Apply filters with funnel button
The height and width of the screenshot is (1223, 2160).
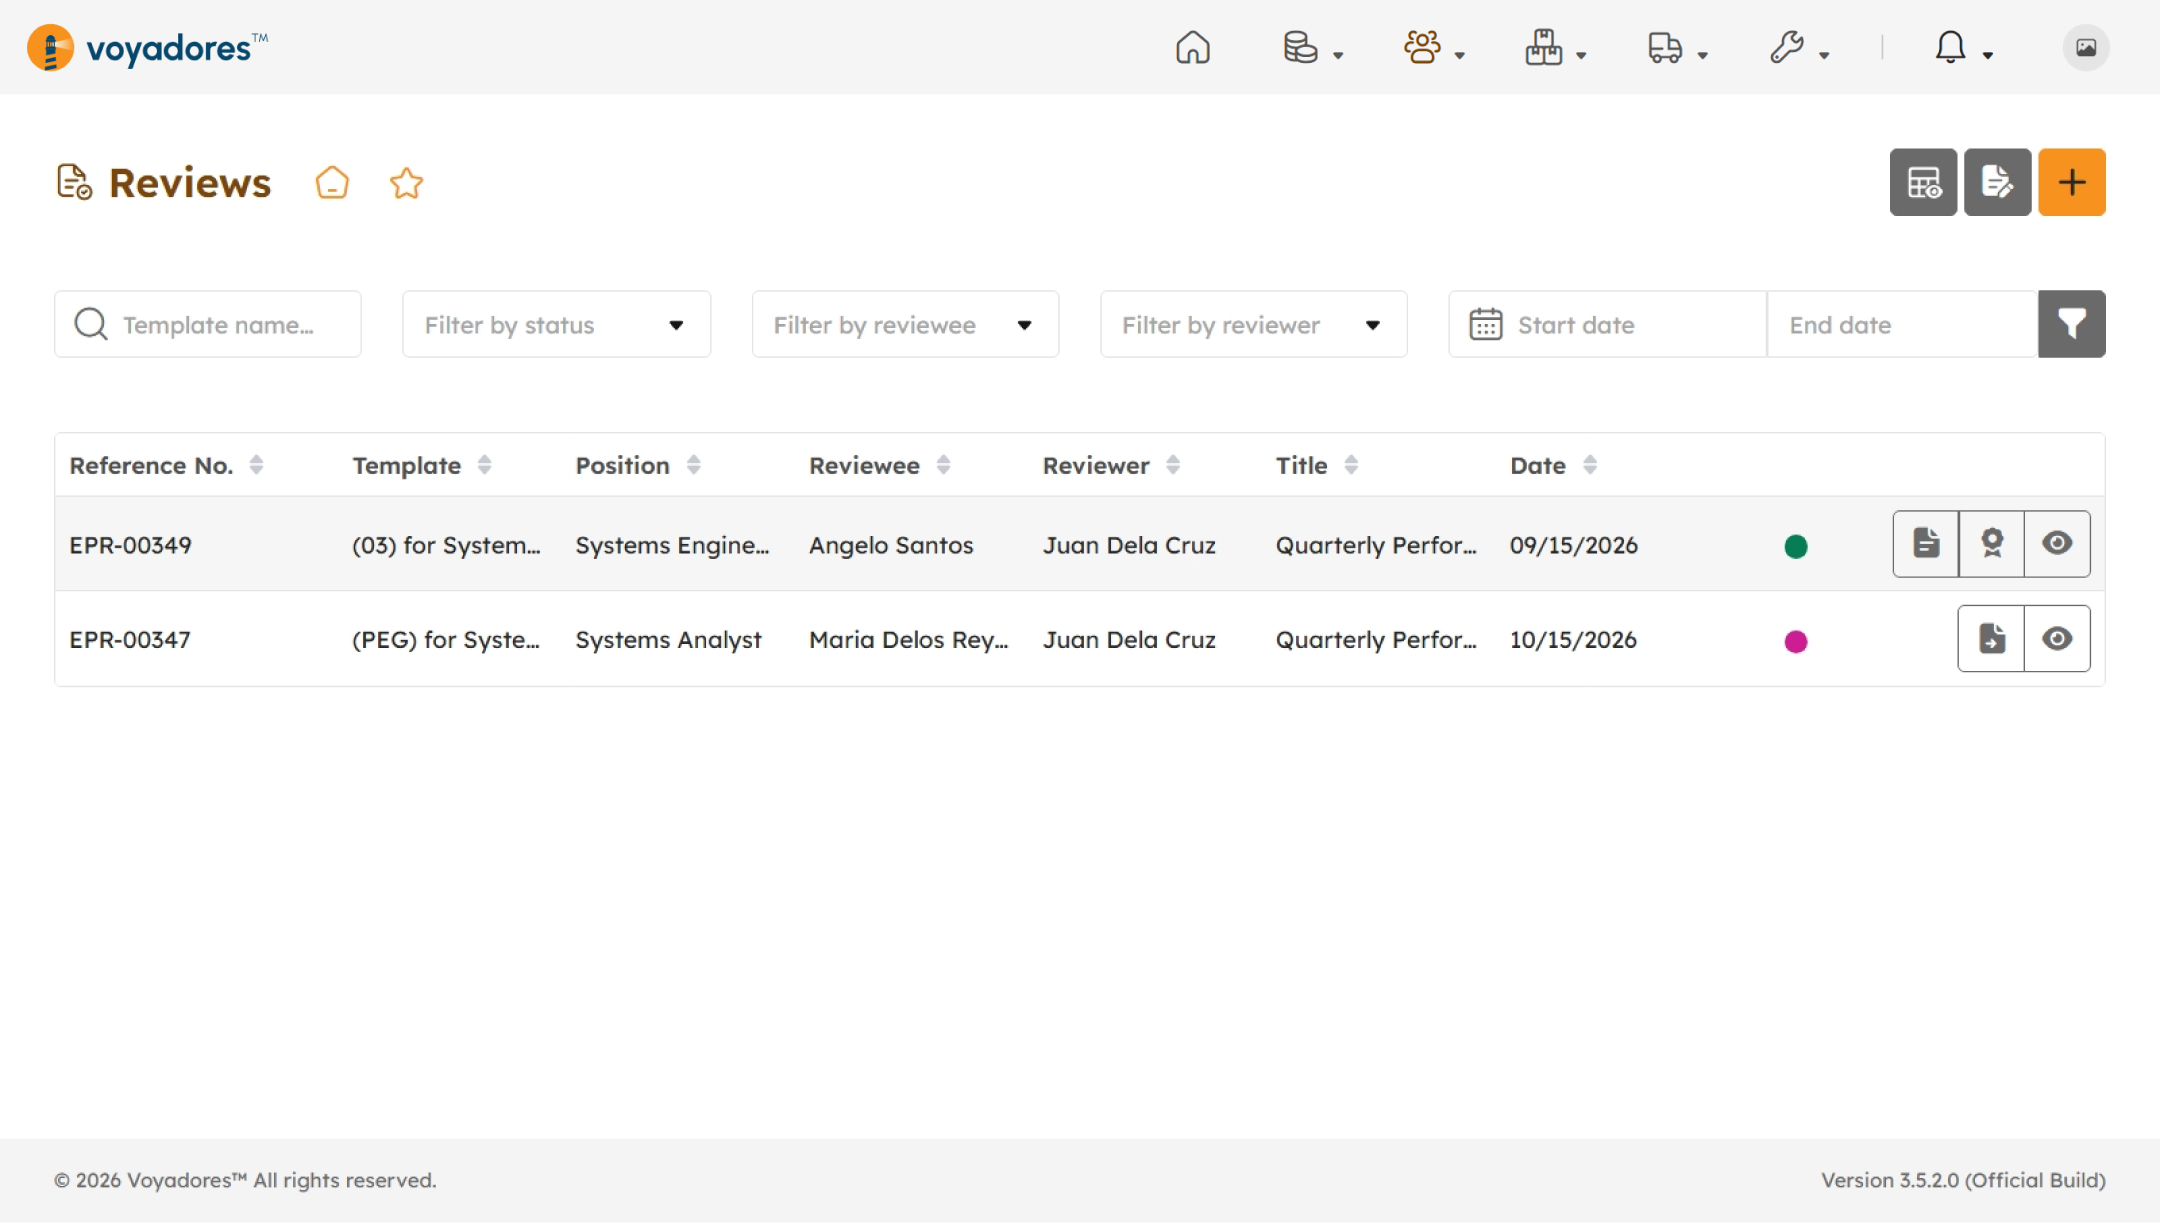2072,324
